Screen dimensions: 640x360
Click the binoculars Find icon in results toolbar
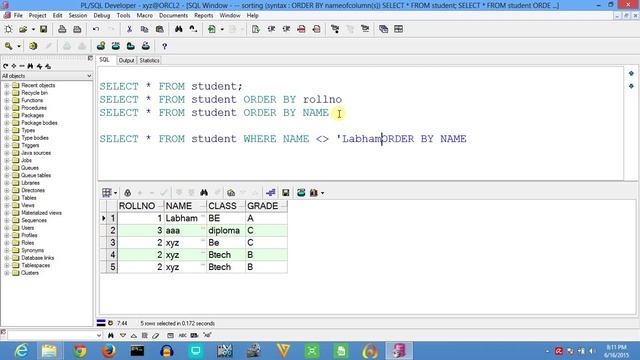tap(204, 193)
